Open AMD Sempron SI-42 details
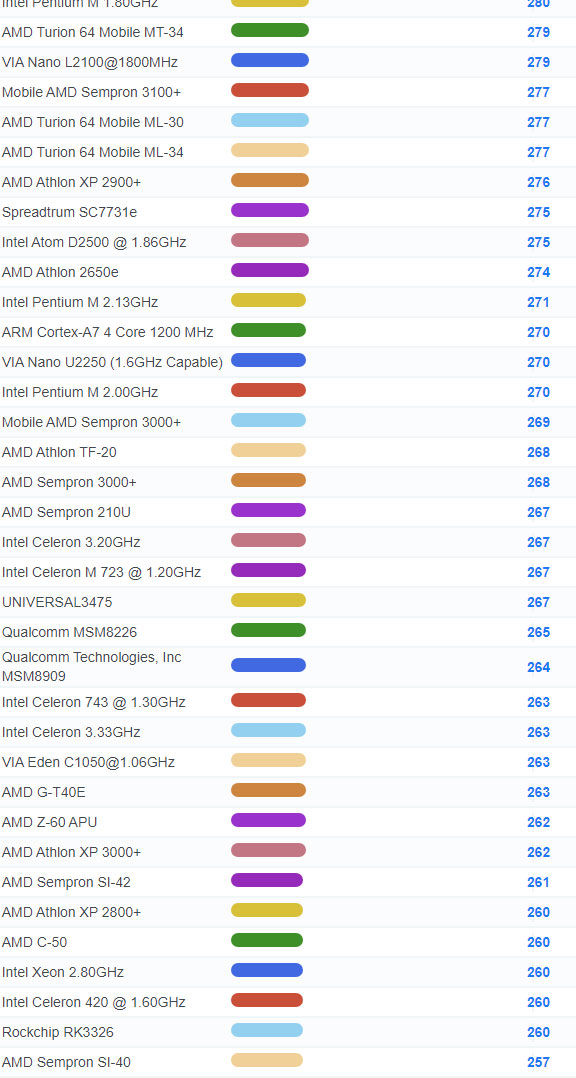 coord(66,882)
